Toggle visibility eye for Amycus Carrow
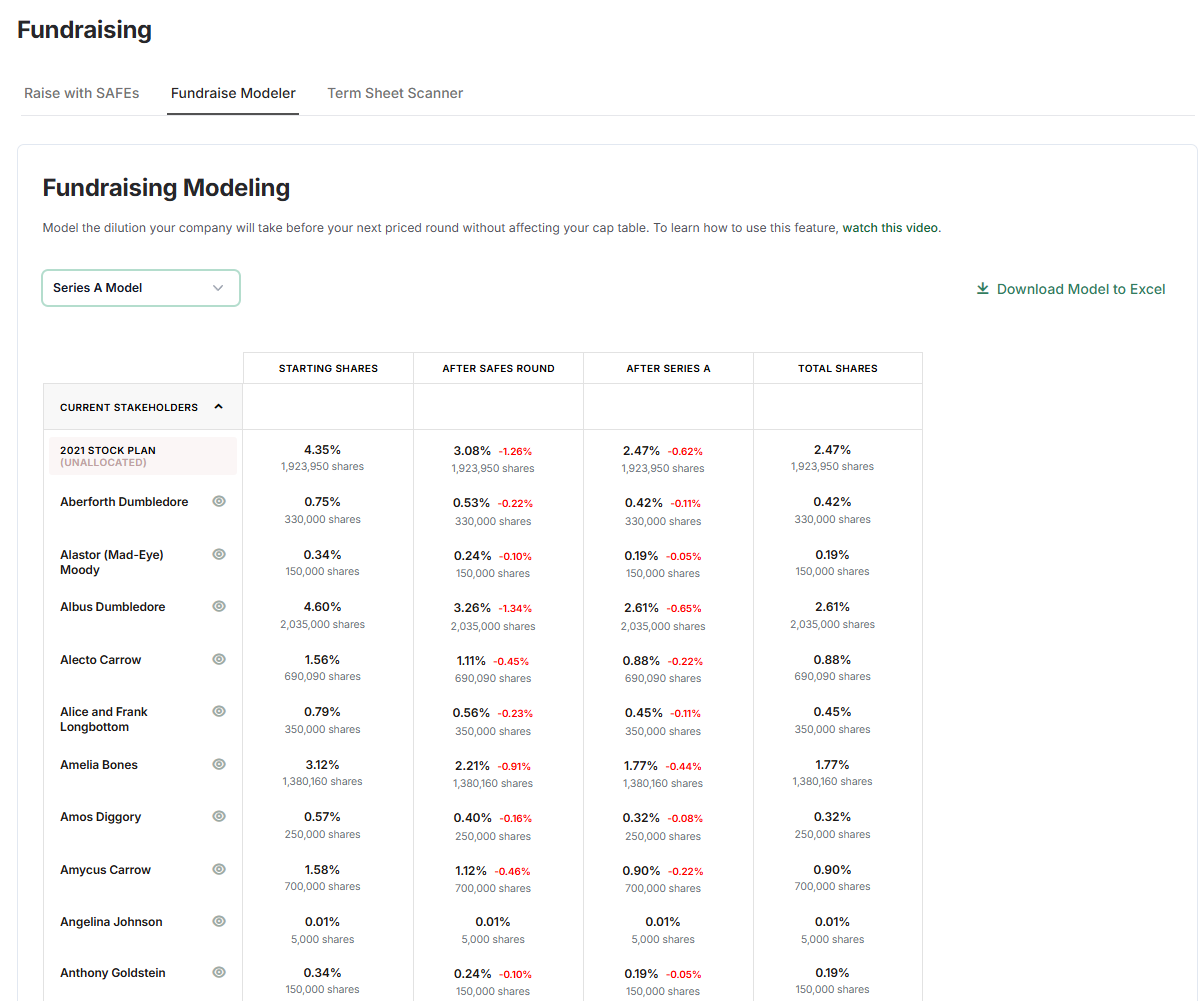The width and height of the screenshot is (1198, 1001). pos(219,869)
